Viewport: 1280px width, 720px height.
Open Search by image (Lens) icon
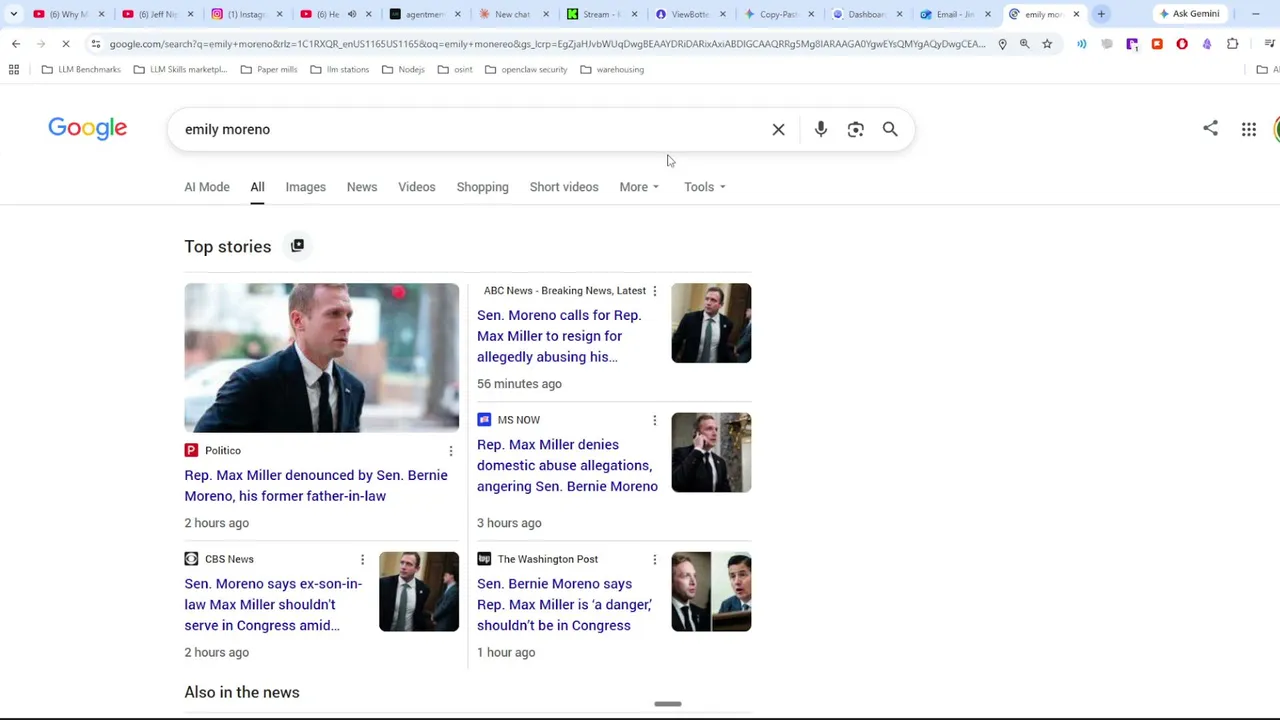point(855,130)
